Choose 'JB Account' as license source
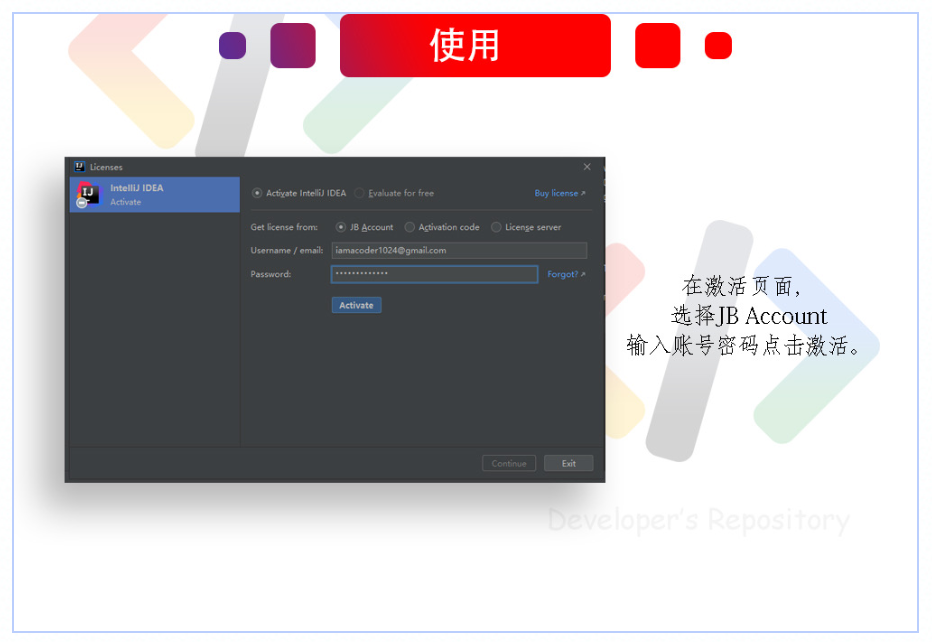The width and height of the screenshot is (932, 642). tap(341, 227)
